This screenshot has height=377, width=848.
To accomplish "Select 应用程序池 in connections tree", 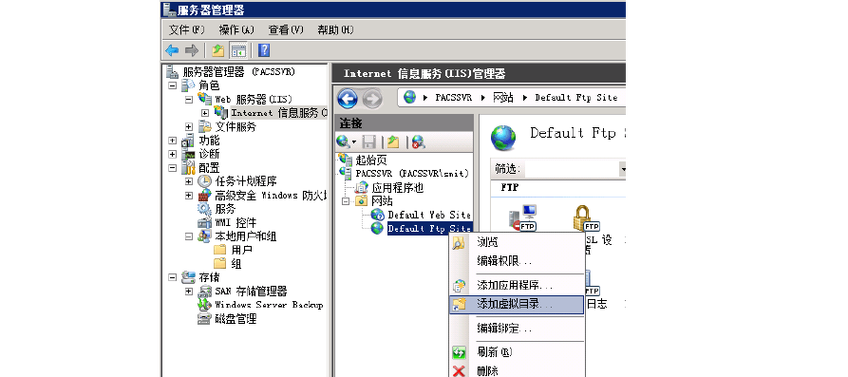I will pyautogui.click(x=398, y=188).
